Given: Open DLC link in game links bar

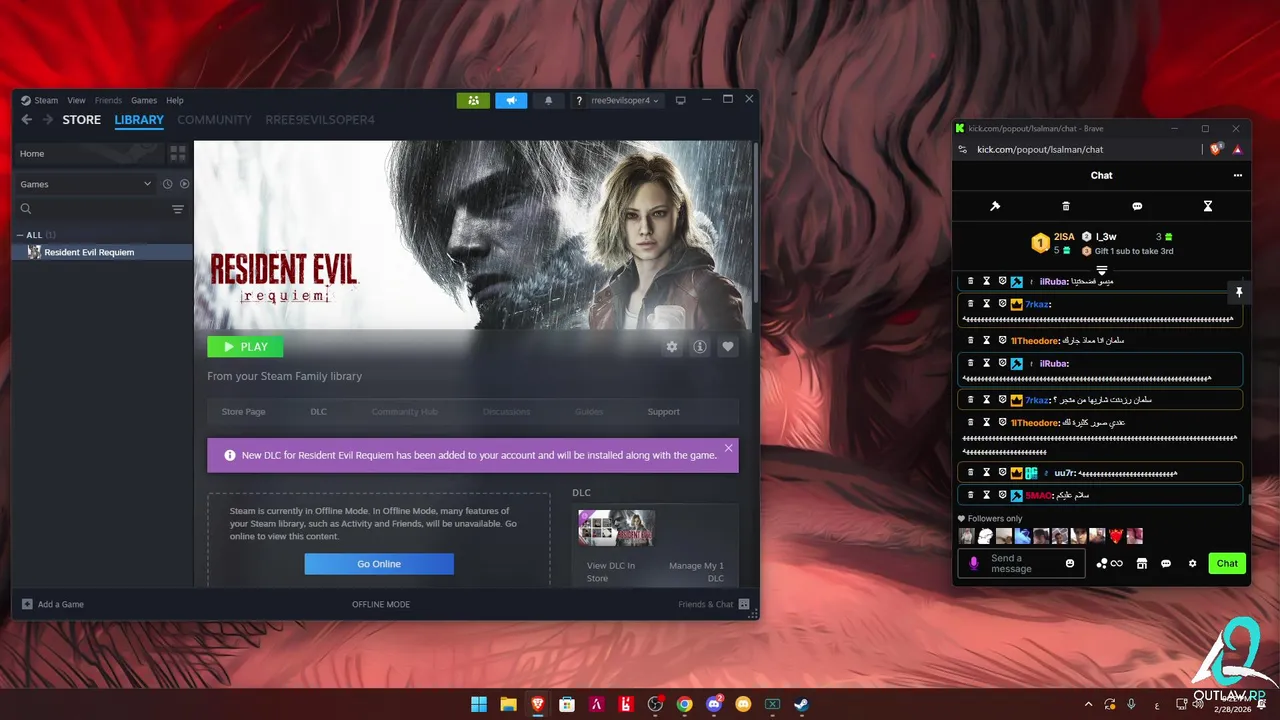Looking at the screenshot, I should tap(318, 412).
